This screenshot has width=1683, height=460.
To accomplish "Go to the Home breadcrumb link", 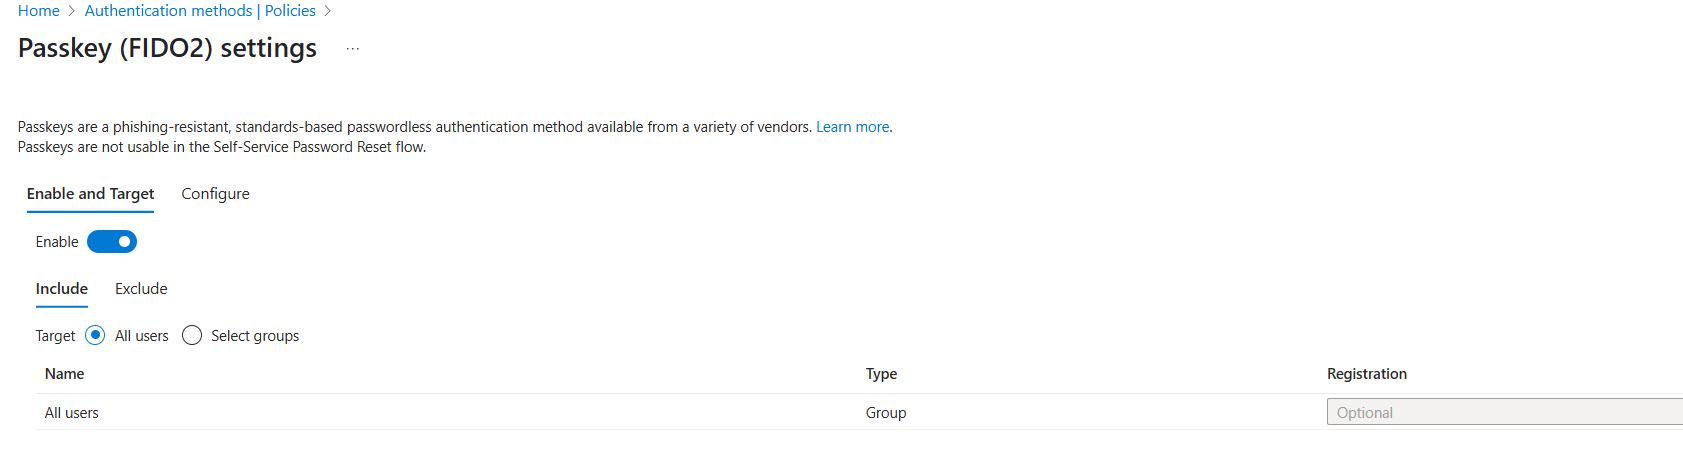I will (39, 11).
